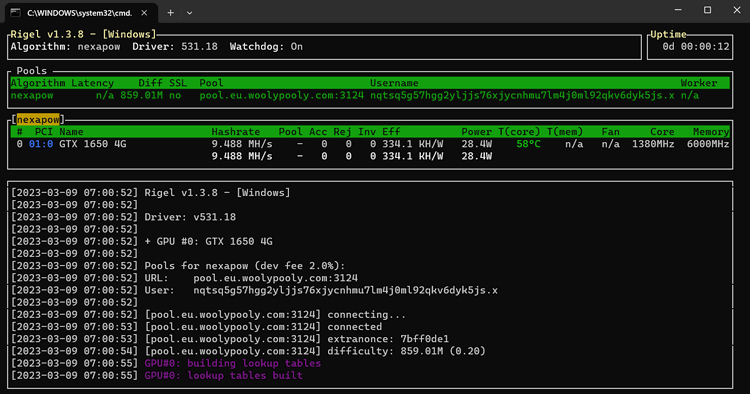Click the blue PCI value '01:0'

click(x=41, y=144)
